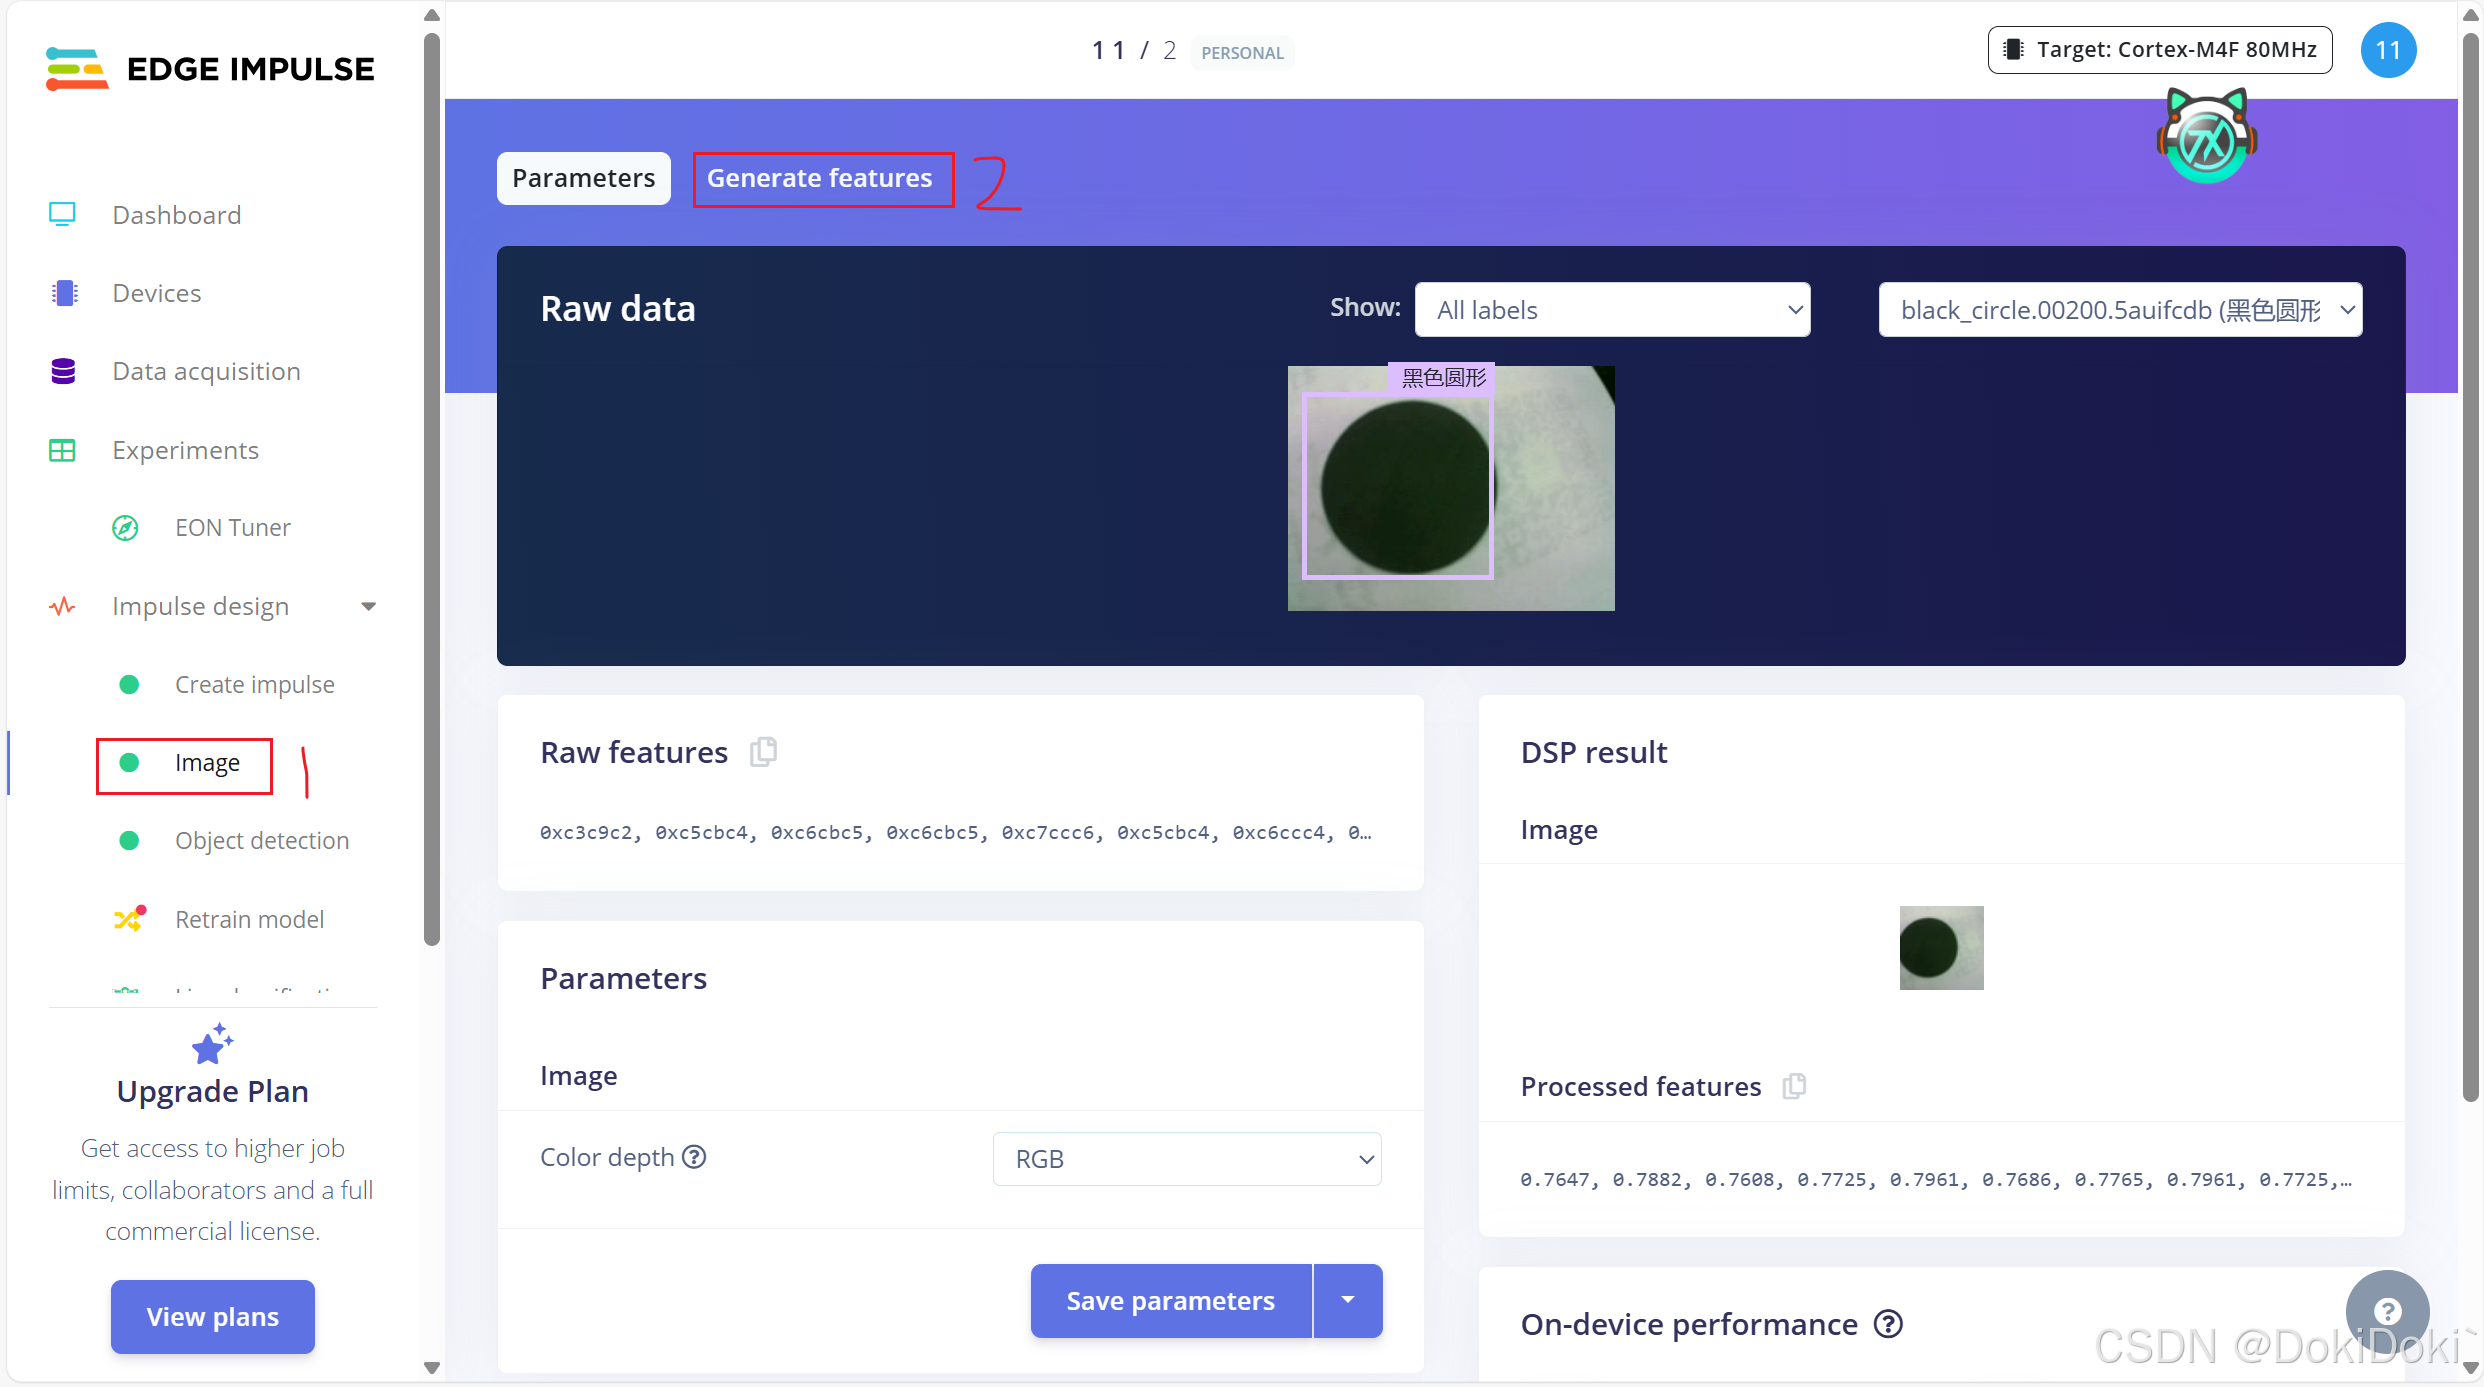Click the DSP result image thumbnail
2484x1387 pixels.
pos(1941,948)
